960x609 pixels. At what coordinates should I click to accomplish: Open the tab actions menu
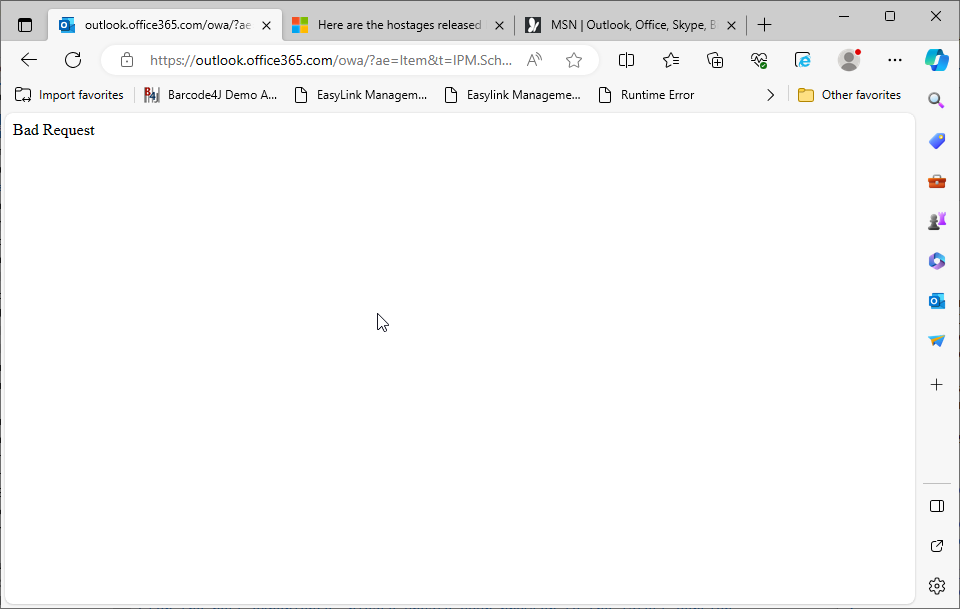(x=25, y=24)
